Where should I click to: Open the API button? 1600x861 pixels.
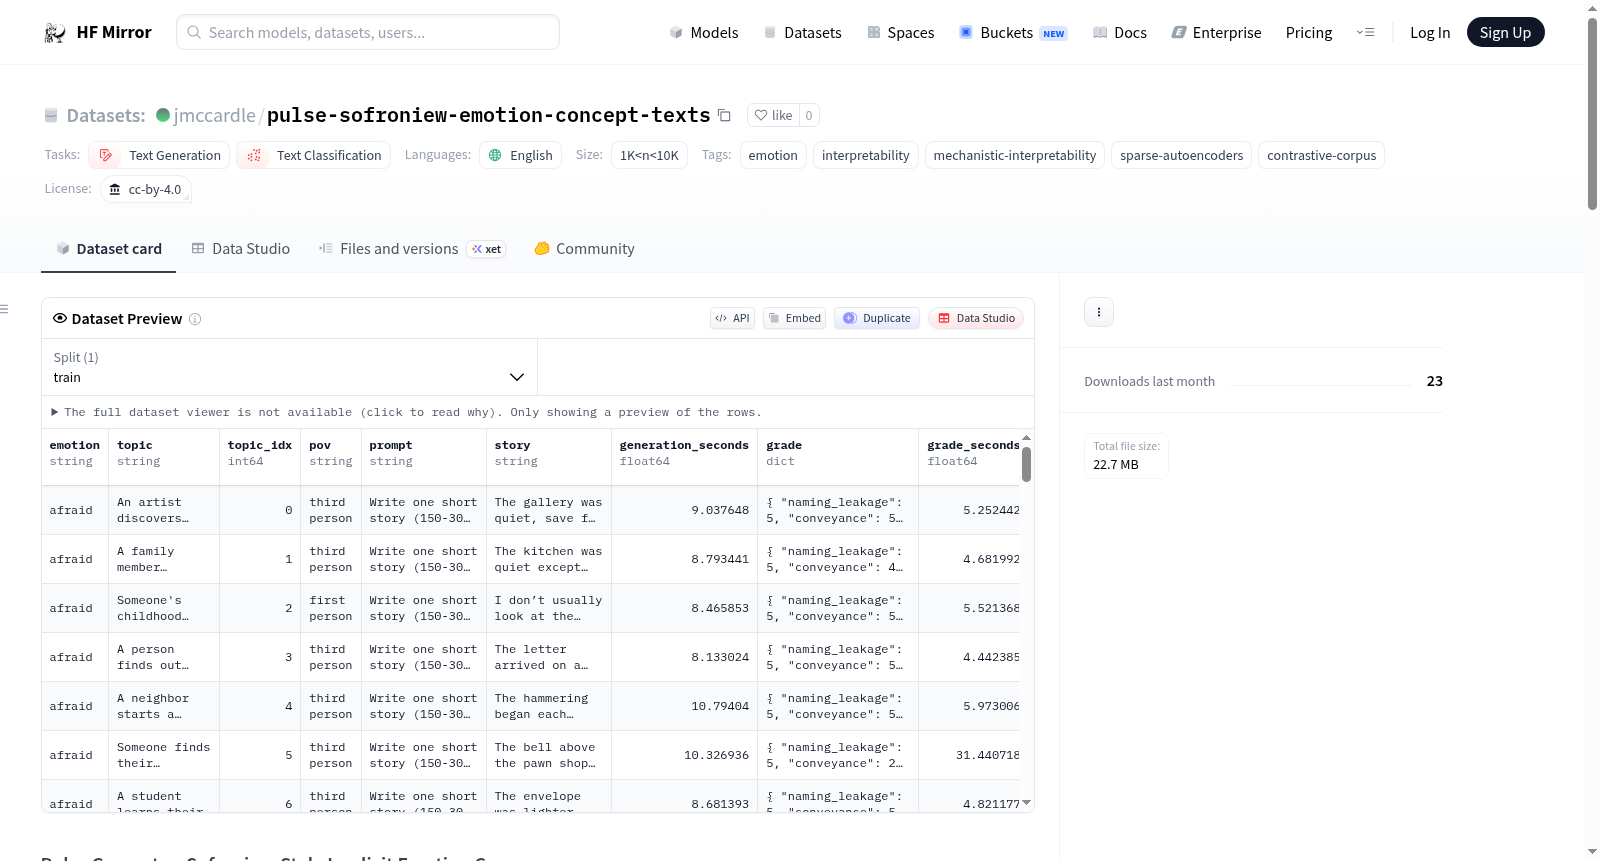point(733,318)
